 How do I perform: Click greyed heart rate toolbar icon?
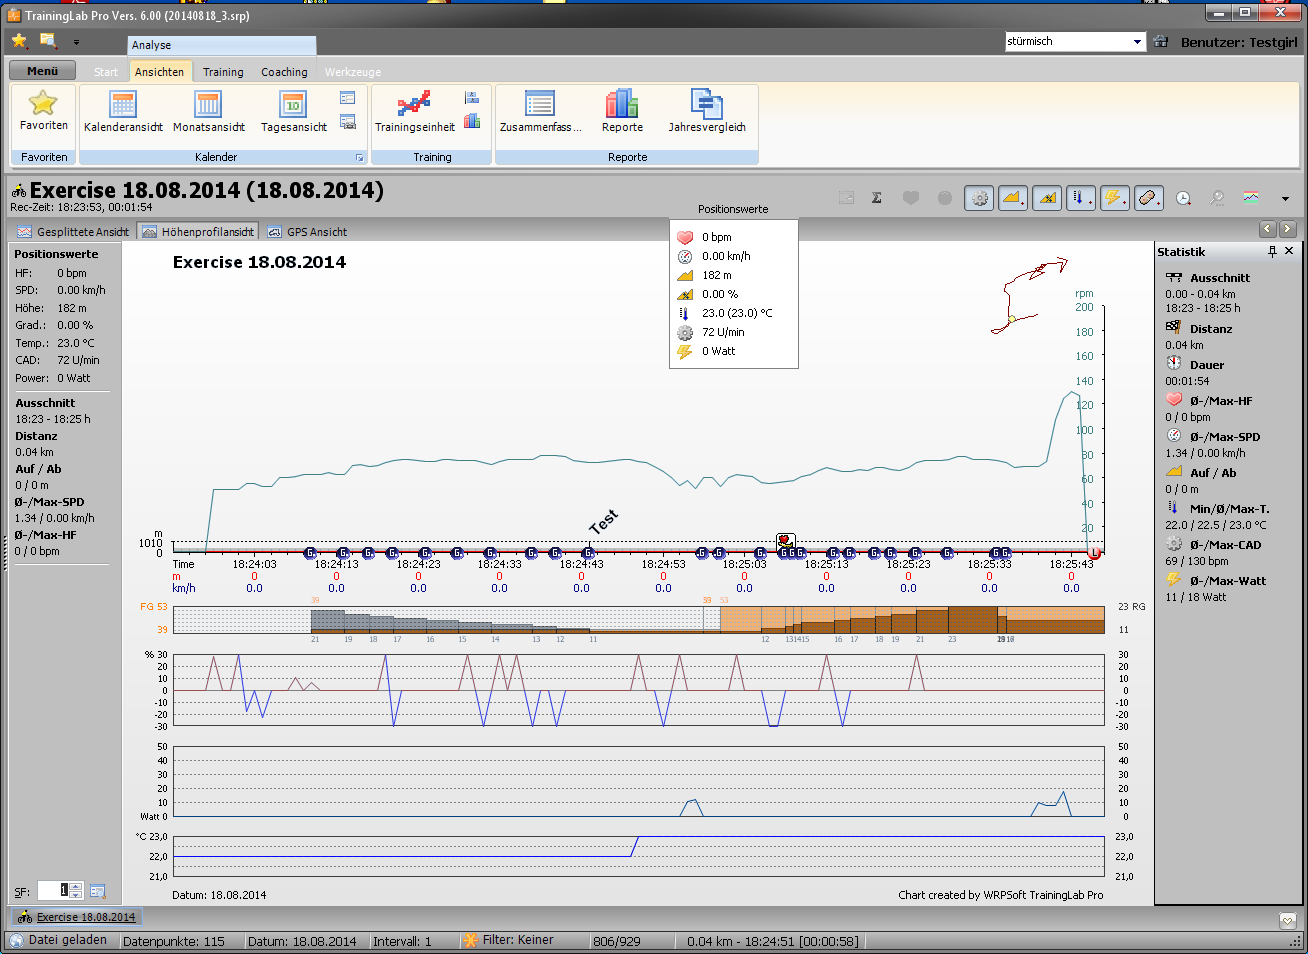click(x=911, y=198)
